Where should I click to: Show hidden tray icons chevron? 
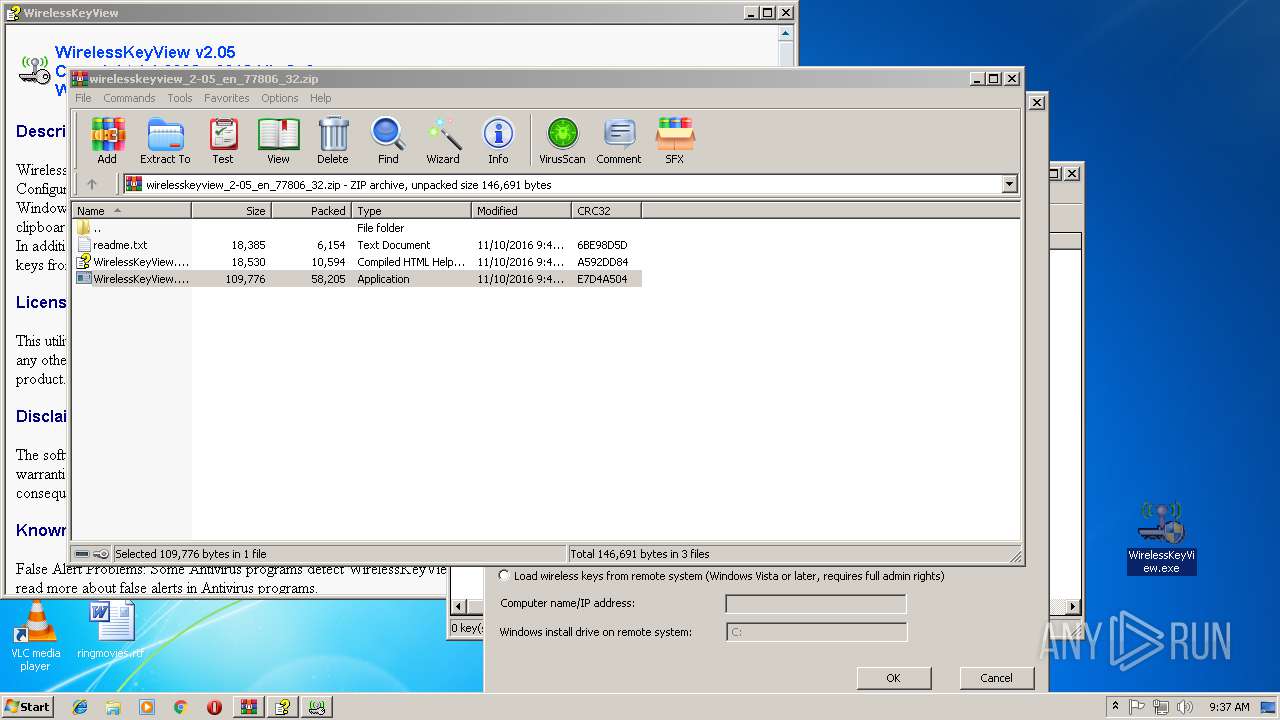coord(1115,707)
